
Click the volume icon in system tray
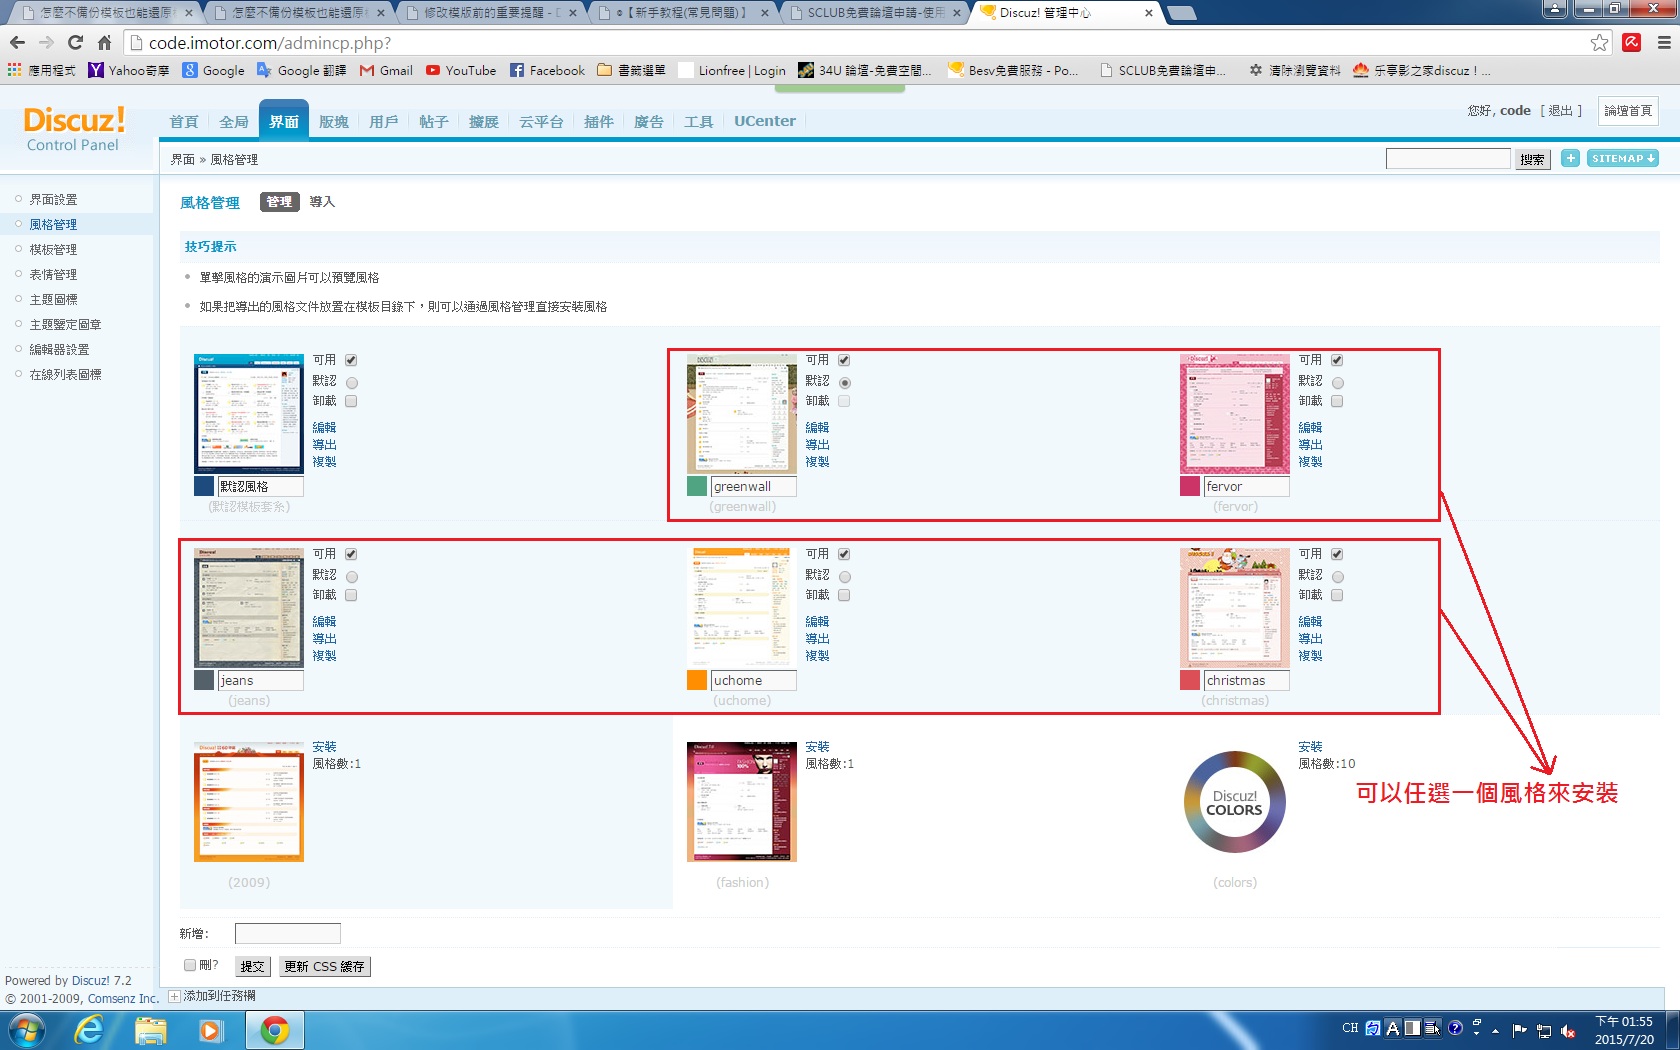click(x=1568, y=1030)
